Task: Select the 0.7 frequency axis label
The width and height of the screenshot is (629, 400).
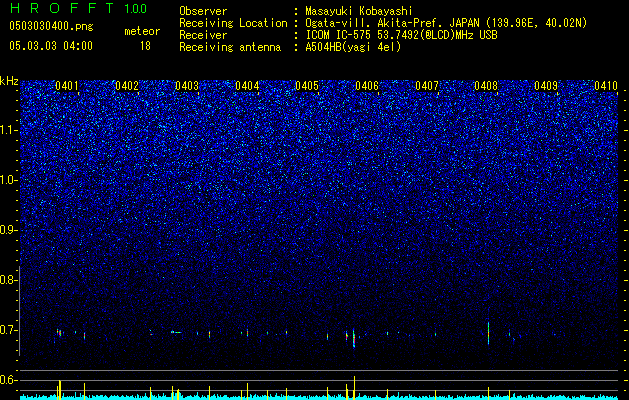Action: point(8,330)
